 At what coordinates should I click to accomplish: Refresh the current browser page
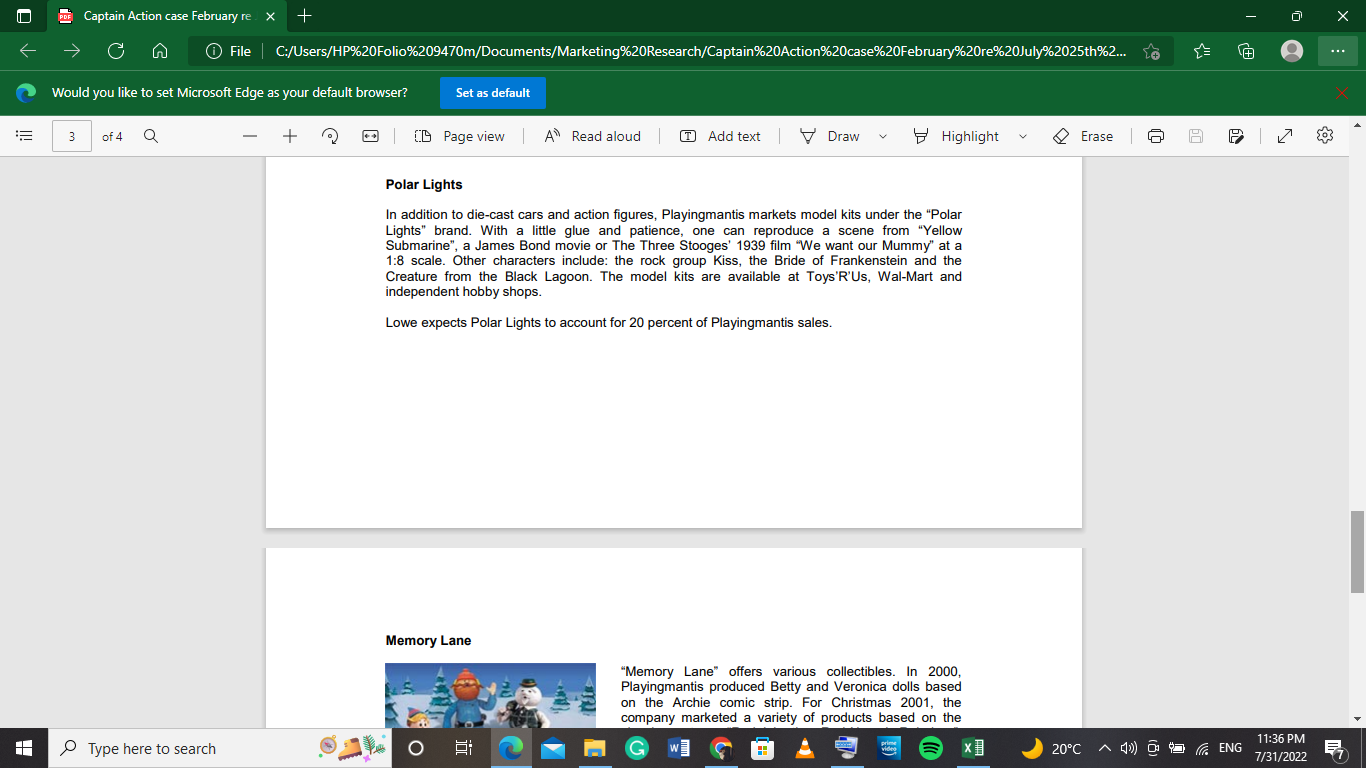pyautogui.click(x=116, y=51)
